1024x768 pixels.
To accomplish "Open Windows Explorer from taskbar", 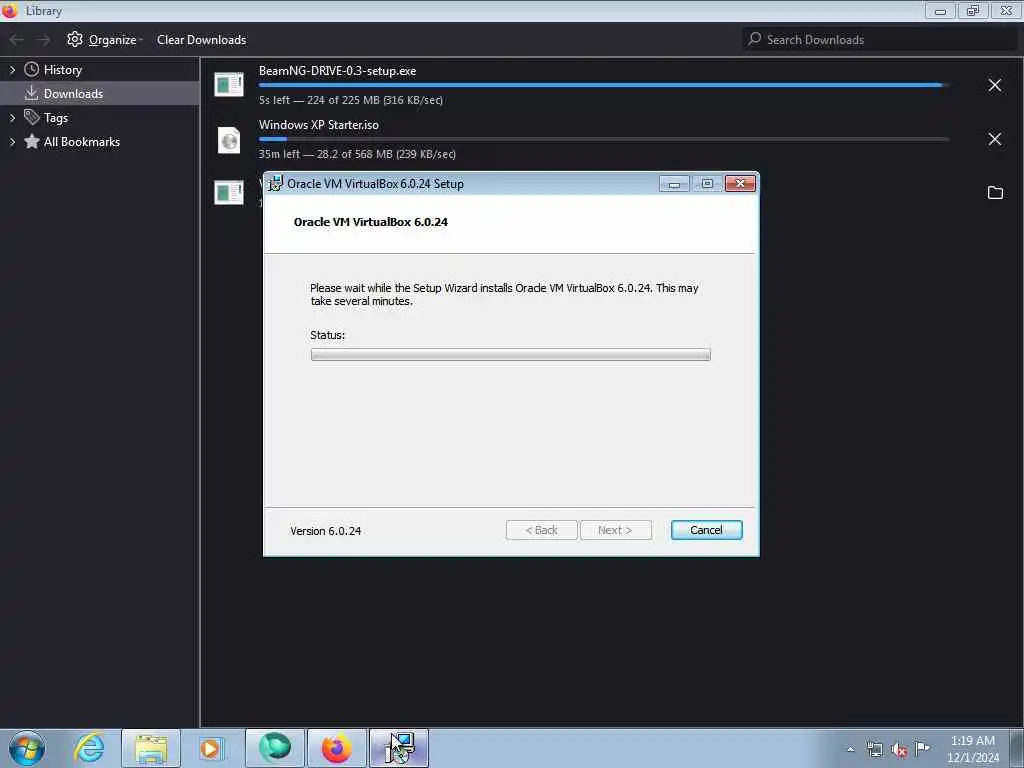I will pyautogui.click(x=151, y=748).
